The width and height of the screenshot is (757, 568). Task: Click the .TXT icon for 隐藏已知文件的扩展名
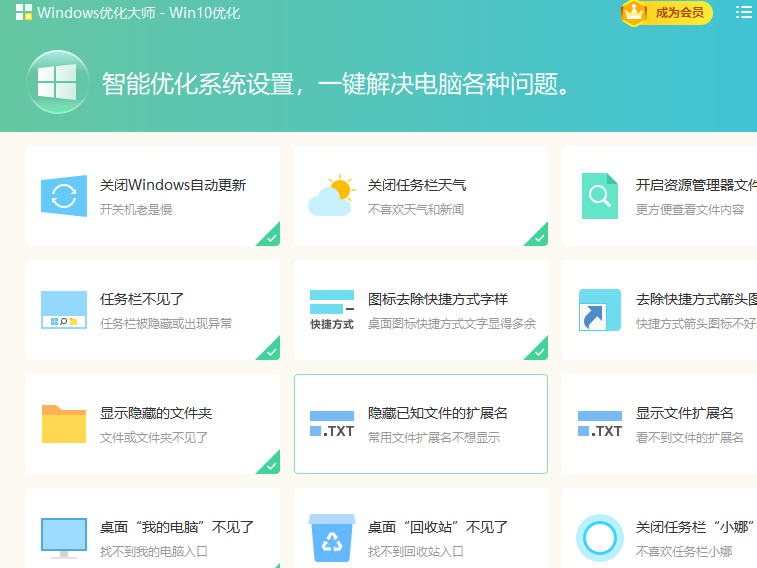332,424
